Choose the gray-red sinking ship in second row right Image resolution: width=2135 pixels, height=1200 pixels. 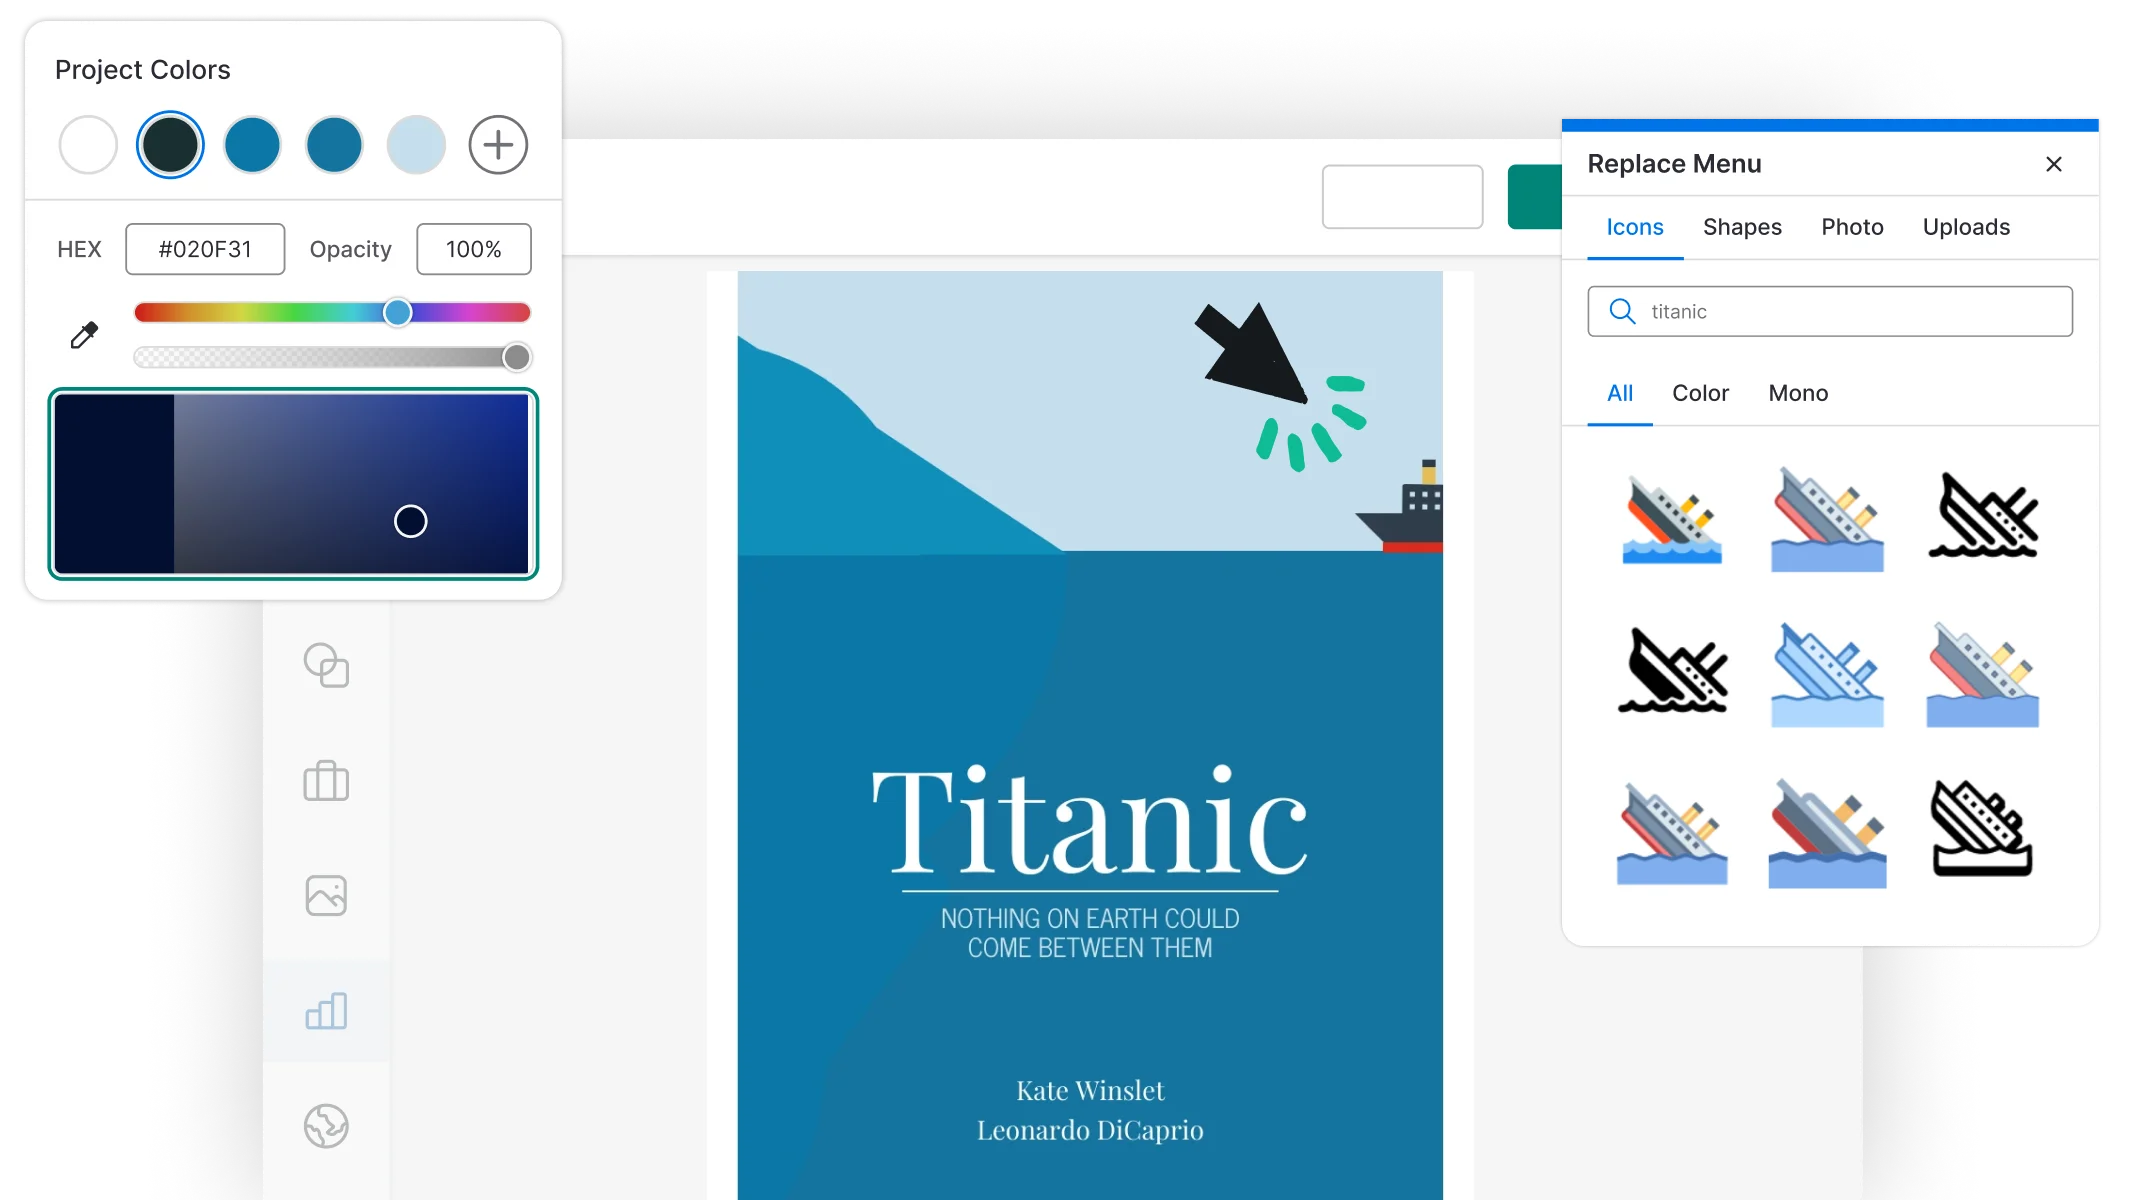(x=1983, y=675)
